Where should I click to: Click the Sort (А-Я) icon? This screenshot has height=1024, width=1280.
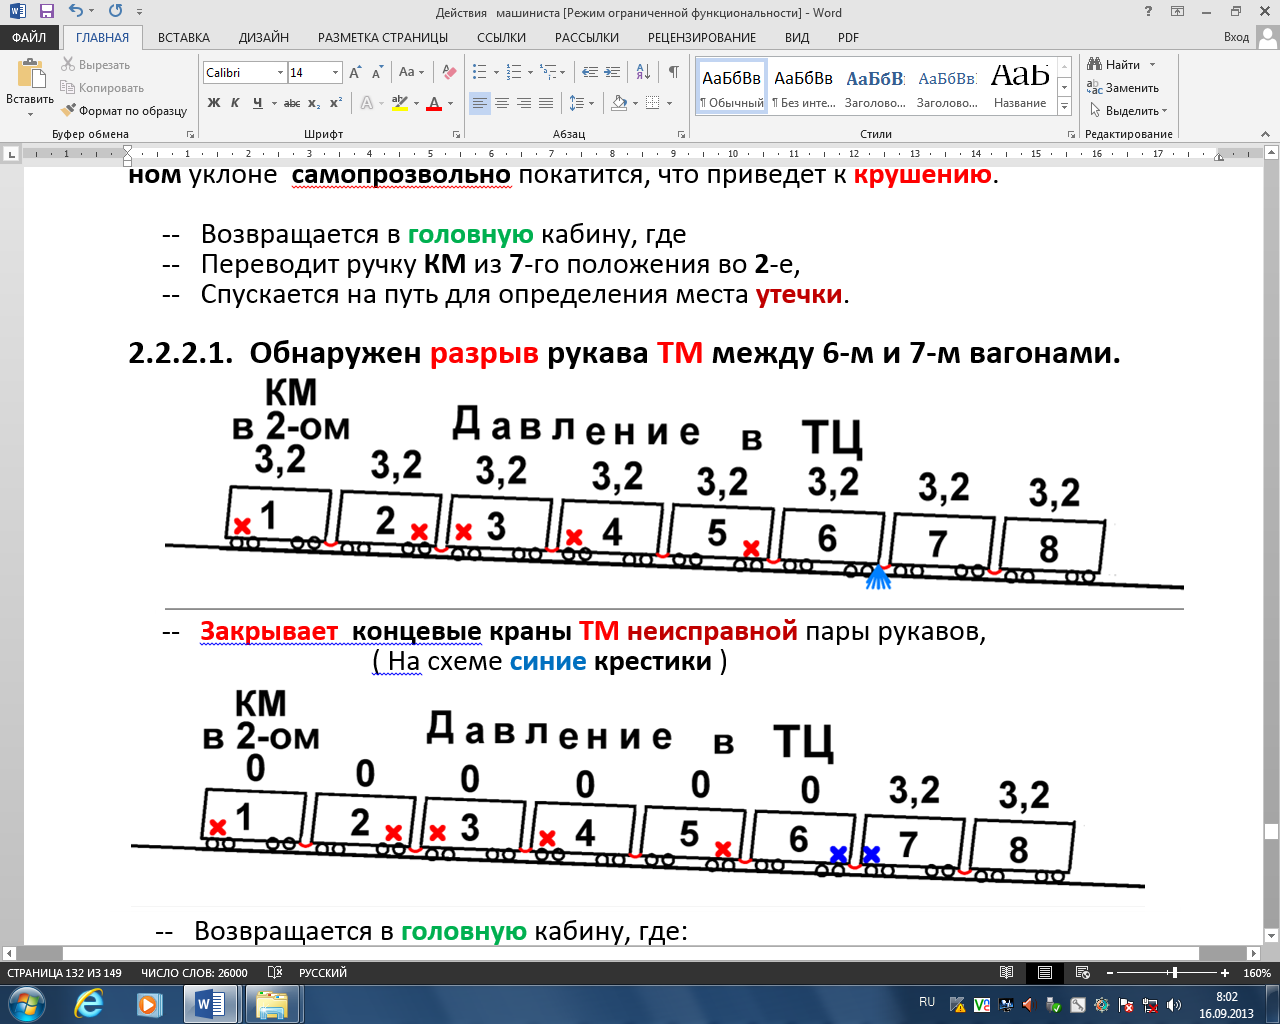(643, 72)
